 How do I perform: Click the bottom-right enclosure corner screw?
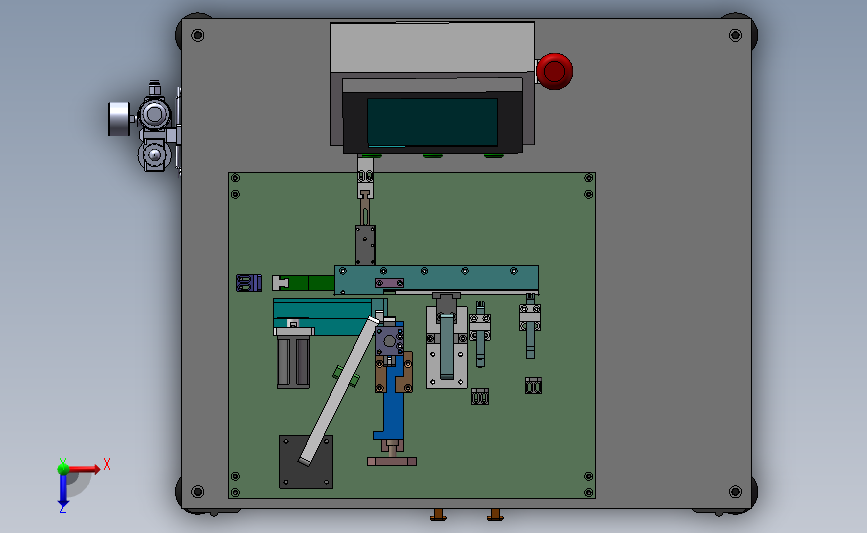pyautogui.click(x=735, y=492)
